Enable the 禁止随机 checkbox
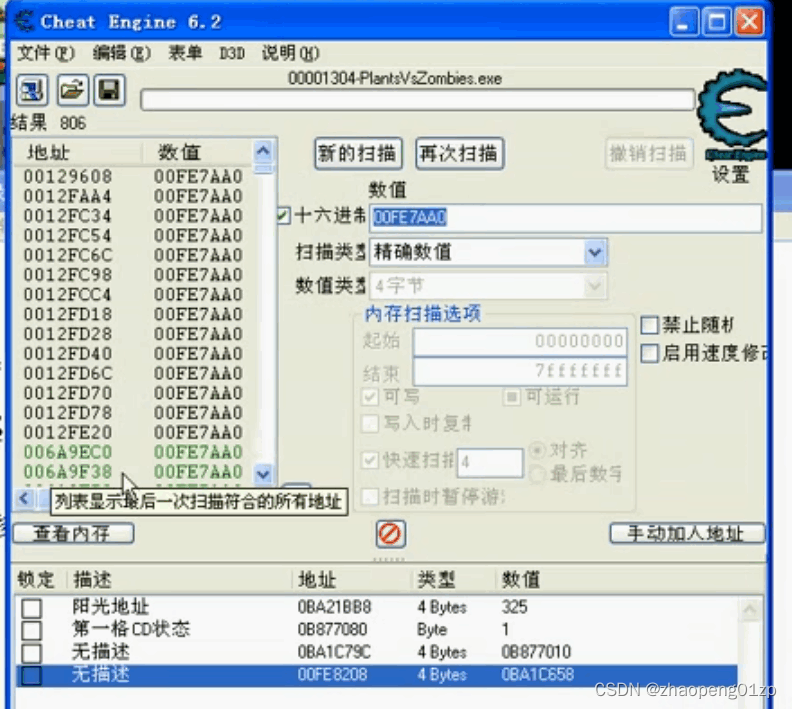792x709 pixels. pyautogui.click(x=650, y=325)
